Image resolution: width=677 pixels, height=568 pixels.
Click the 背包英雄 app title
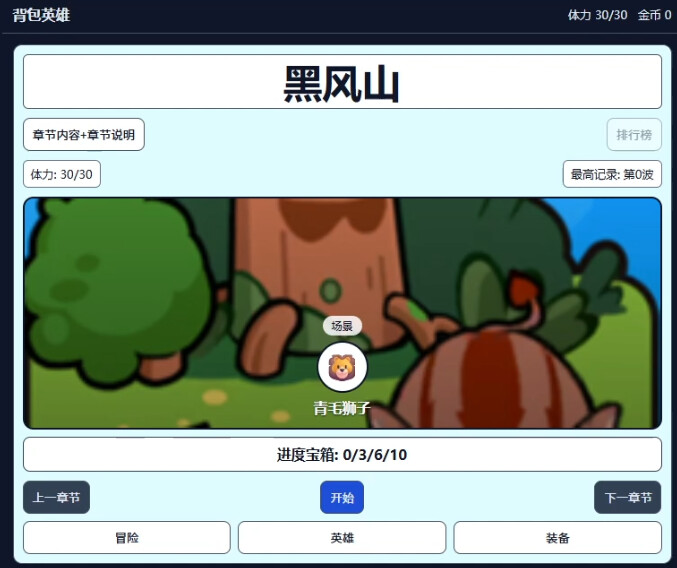coord(41,15)
